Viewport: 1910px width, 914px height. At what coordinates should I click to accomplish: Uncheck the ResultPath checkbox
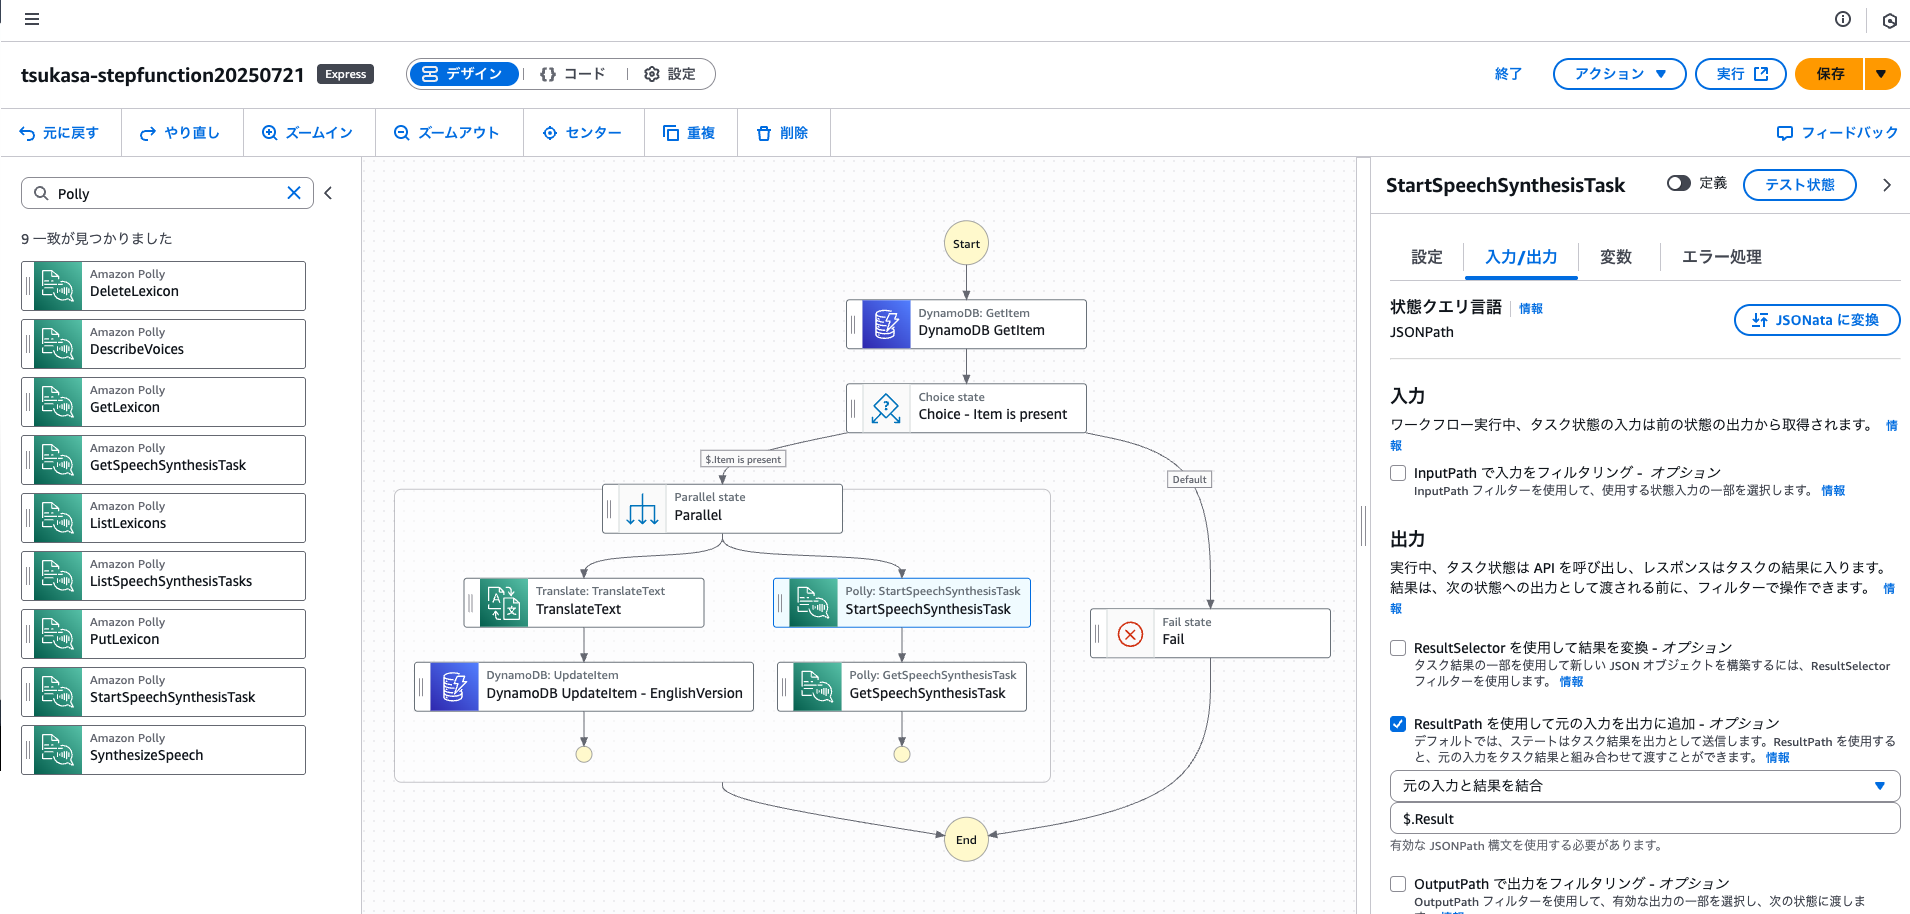click(x=1398, y=724)
